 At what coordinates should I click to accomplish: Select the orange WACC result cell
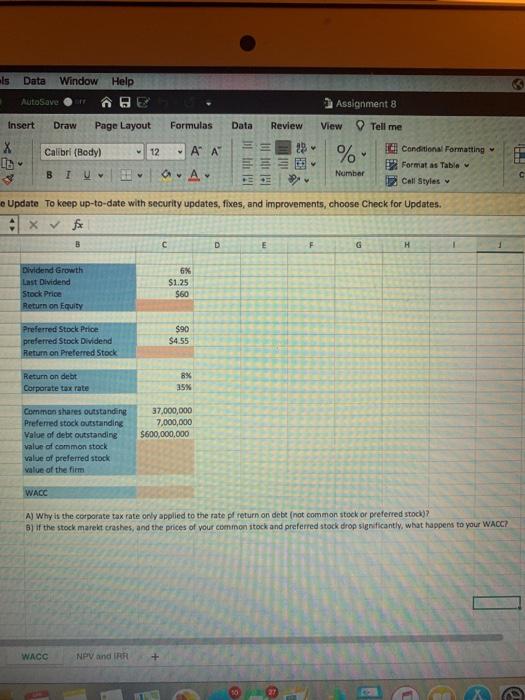(165, 492)
